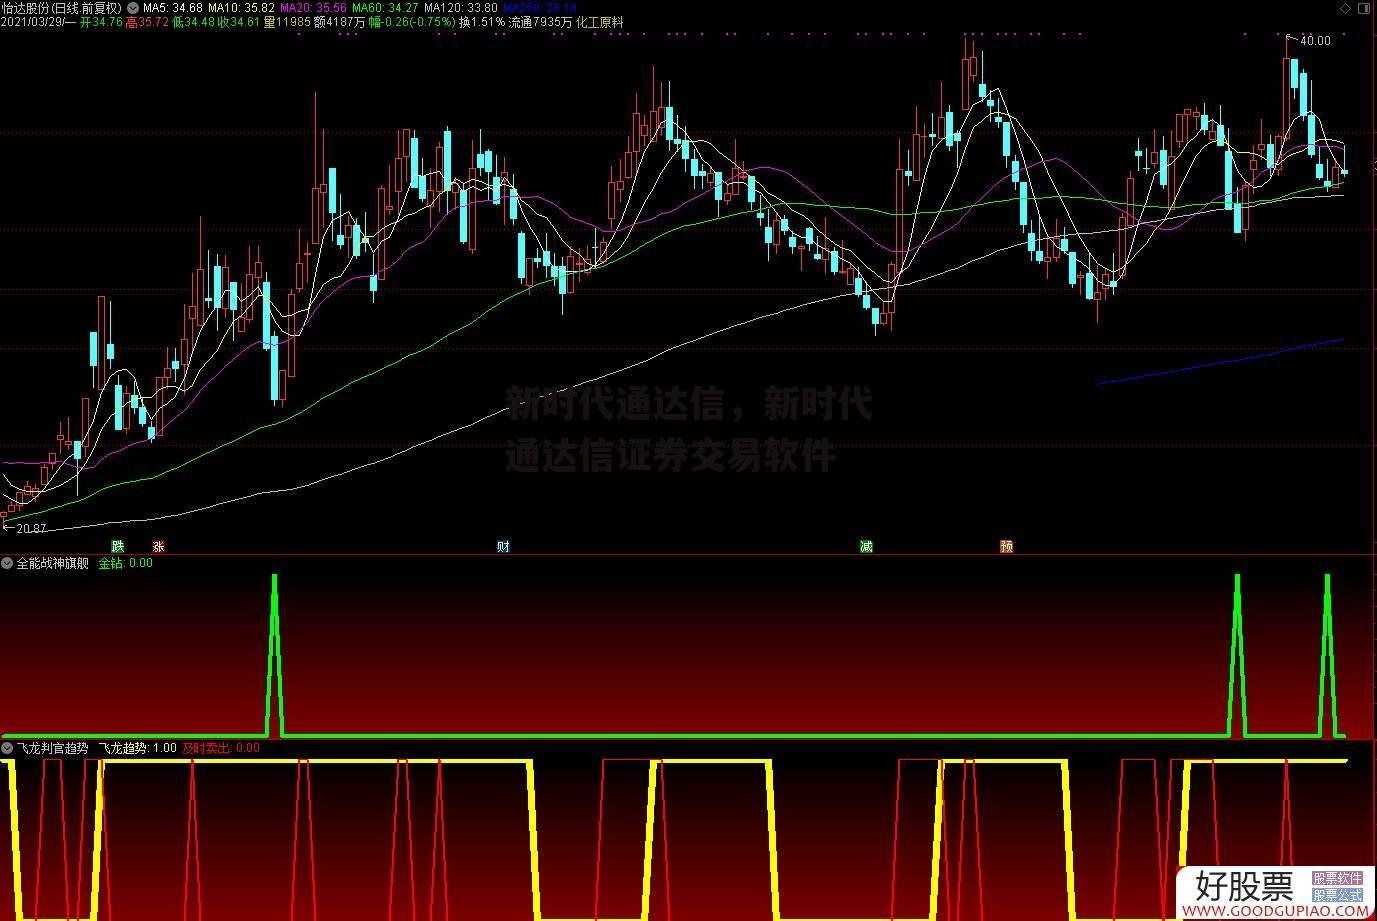
Task: Select the MA120: 33.80 value
Action: pos(461,7)
